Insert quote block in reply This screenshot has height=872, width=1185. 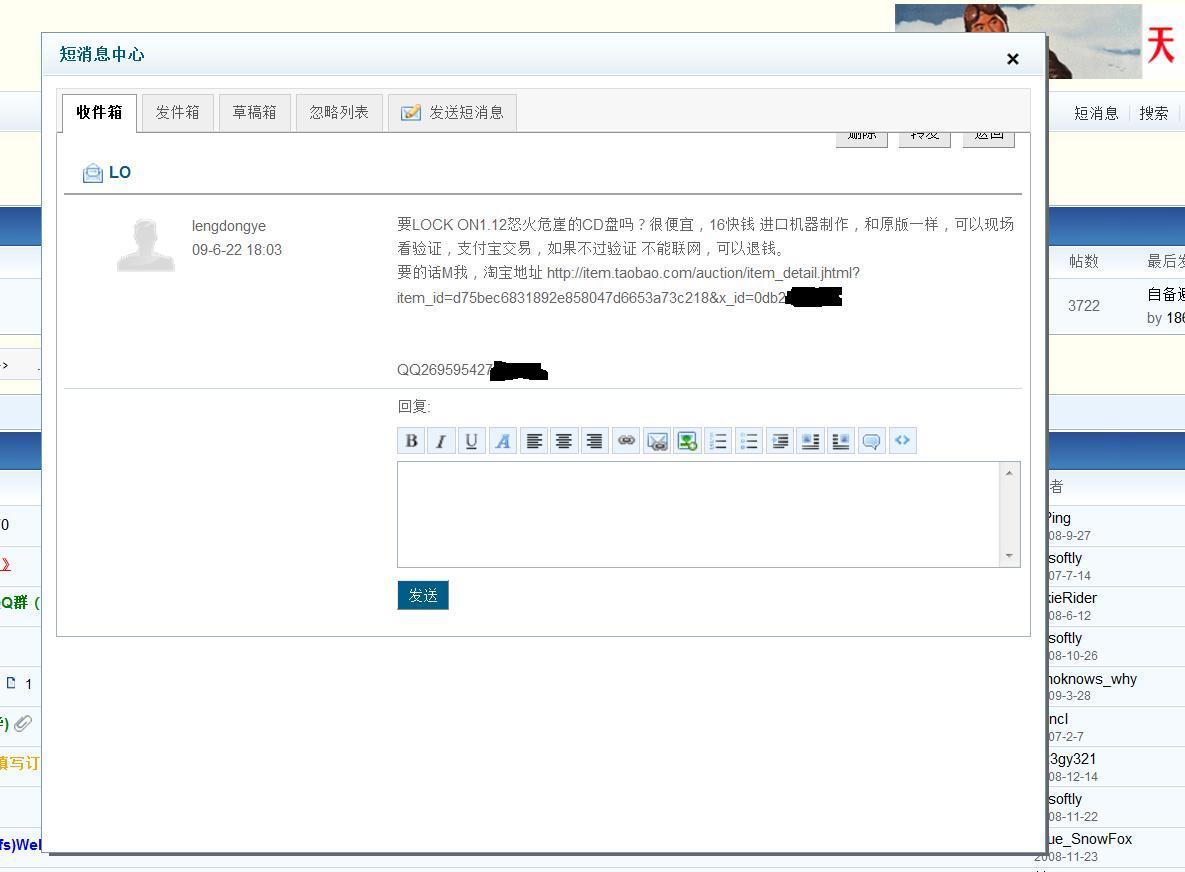point(871,441)
